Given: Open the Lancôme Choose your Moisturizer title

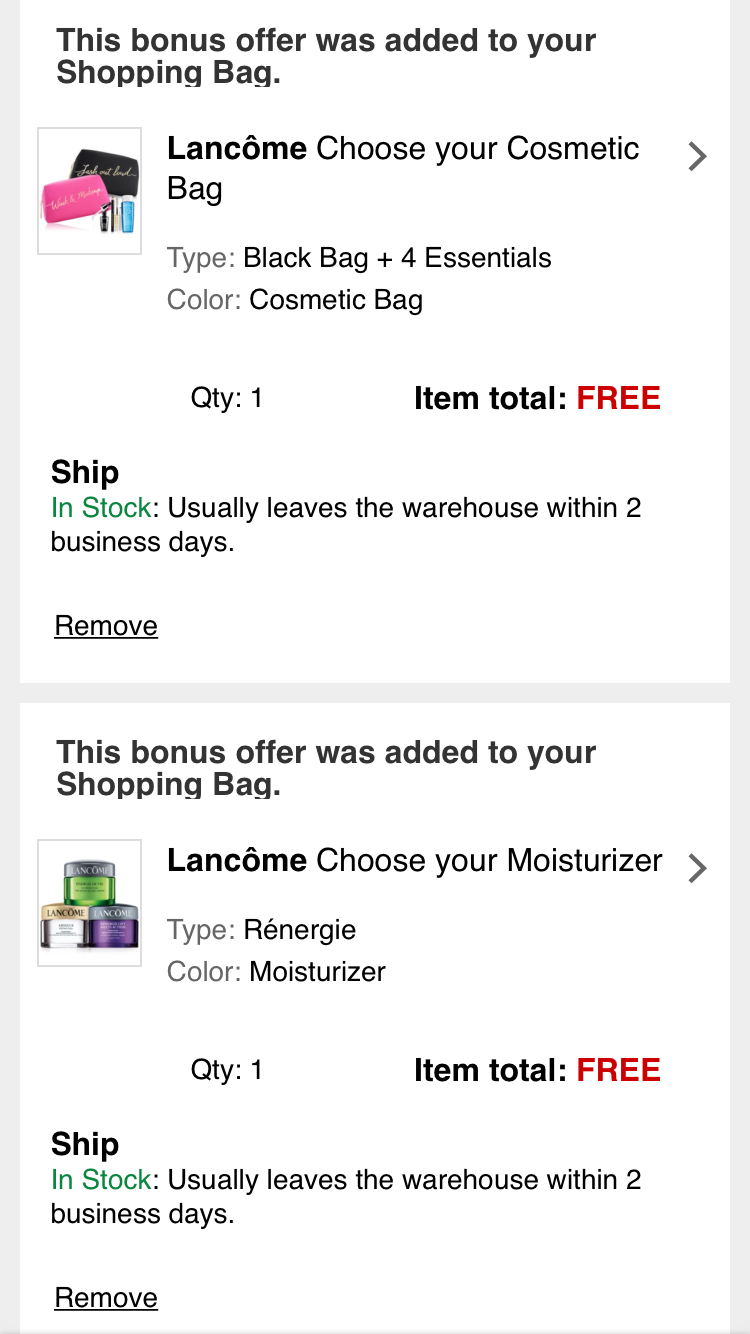Looking at the screenshot, I should [414, 860].
